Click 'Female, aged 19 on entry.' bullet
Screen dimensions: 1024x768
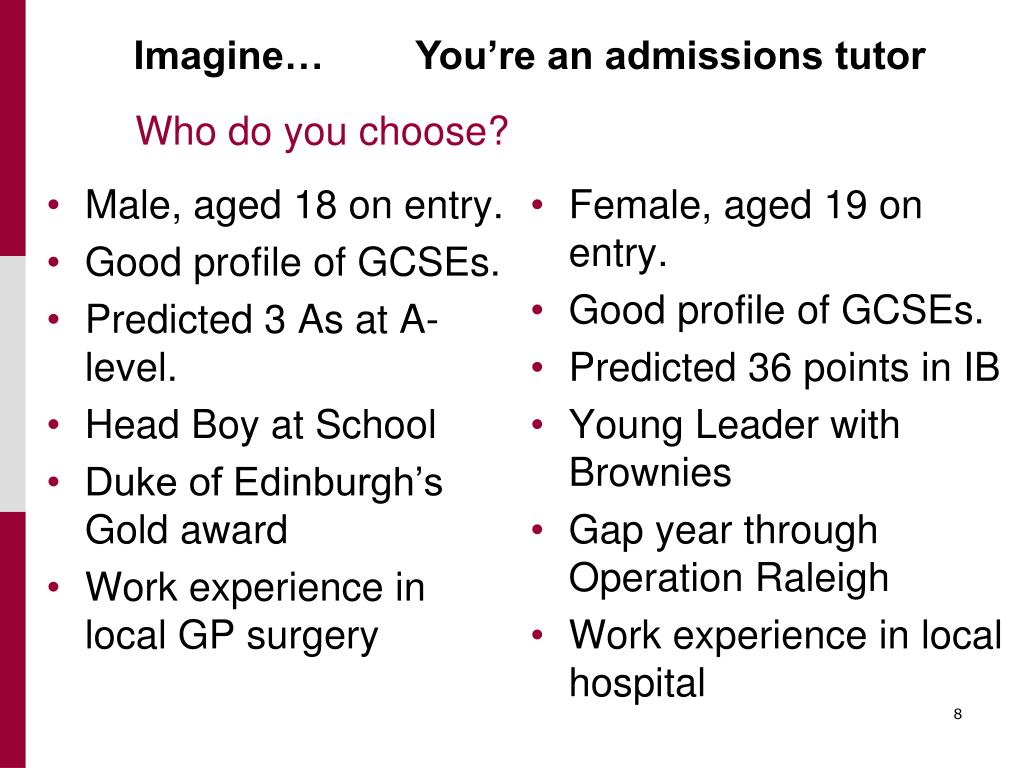tap(745, 229)
